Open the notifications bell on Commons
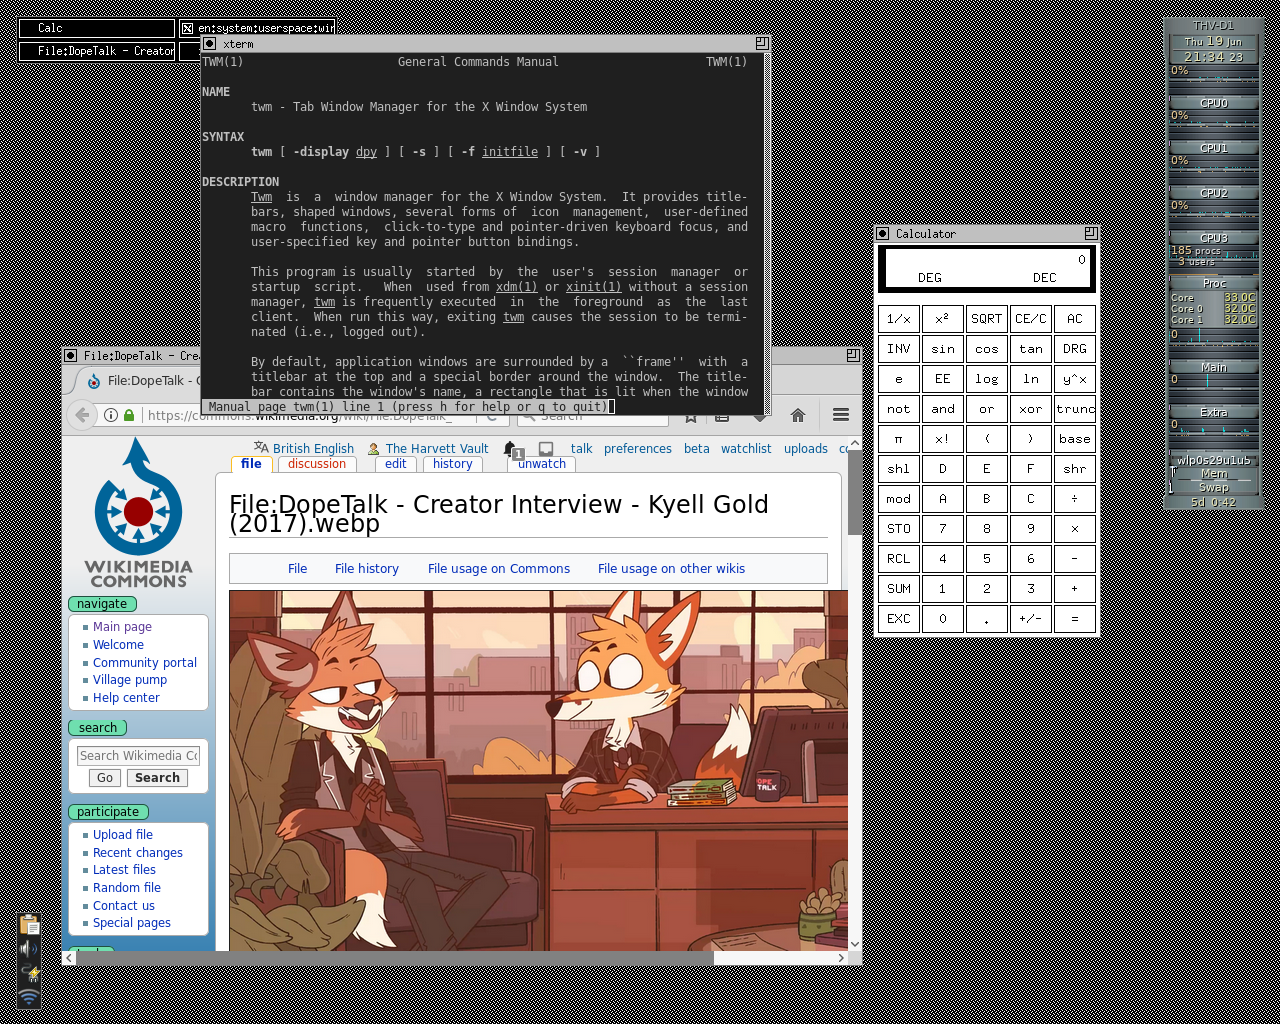This screenshot has width=1280, height=1024. (x=510, y=449)
